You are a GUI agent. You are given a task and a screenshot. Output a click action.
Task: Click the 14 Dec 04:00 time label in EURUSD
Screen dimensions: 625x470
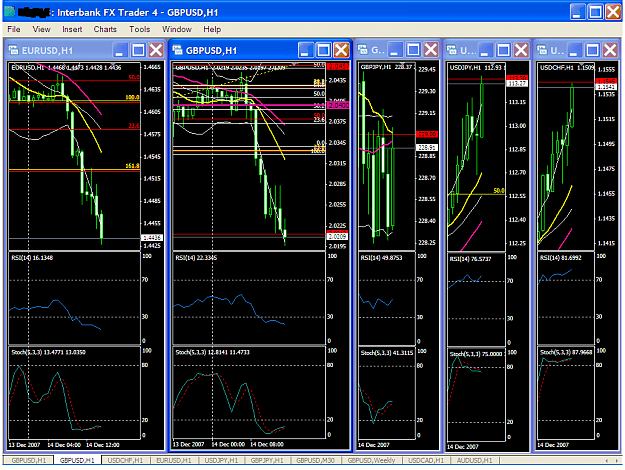pos(64,445)
